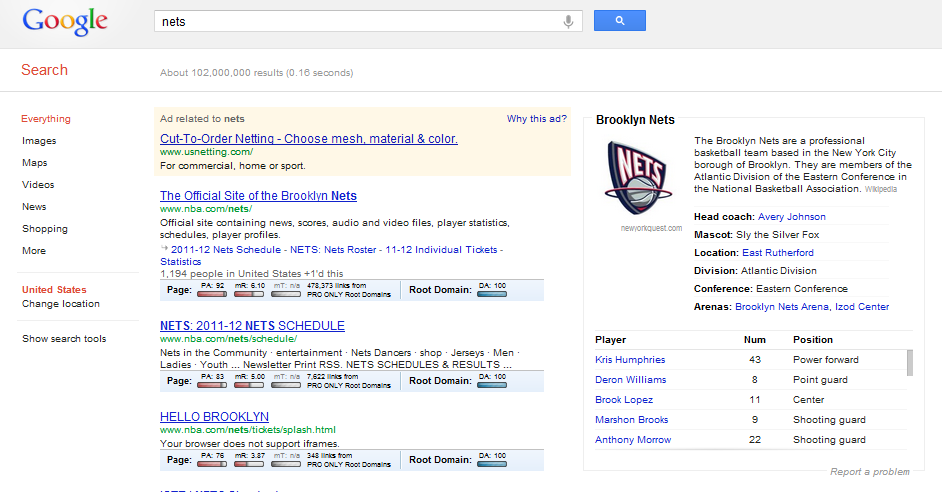Click mR 5.00 bar for Nets Schedule result
The image size is (942, 492).
click(x=249, y=385)
